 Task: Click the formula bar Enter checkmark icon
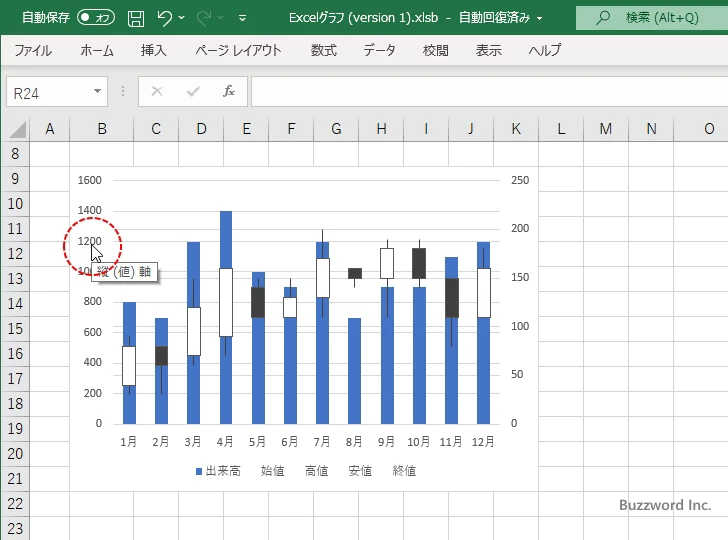click(x=193, y=91)
